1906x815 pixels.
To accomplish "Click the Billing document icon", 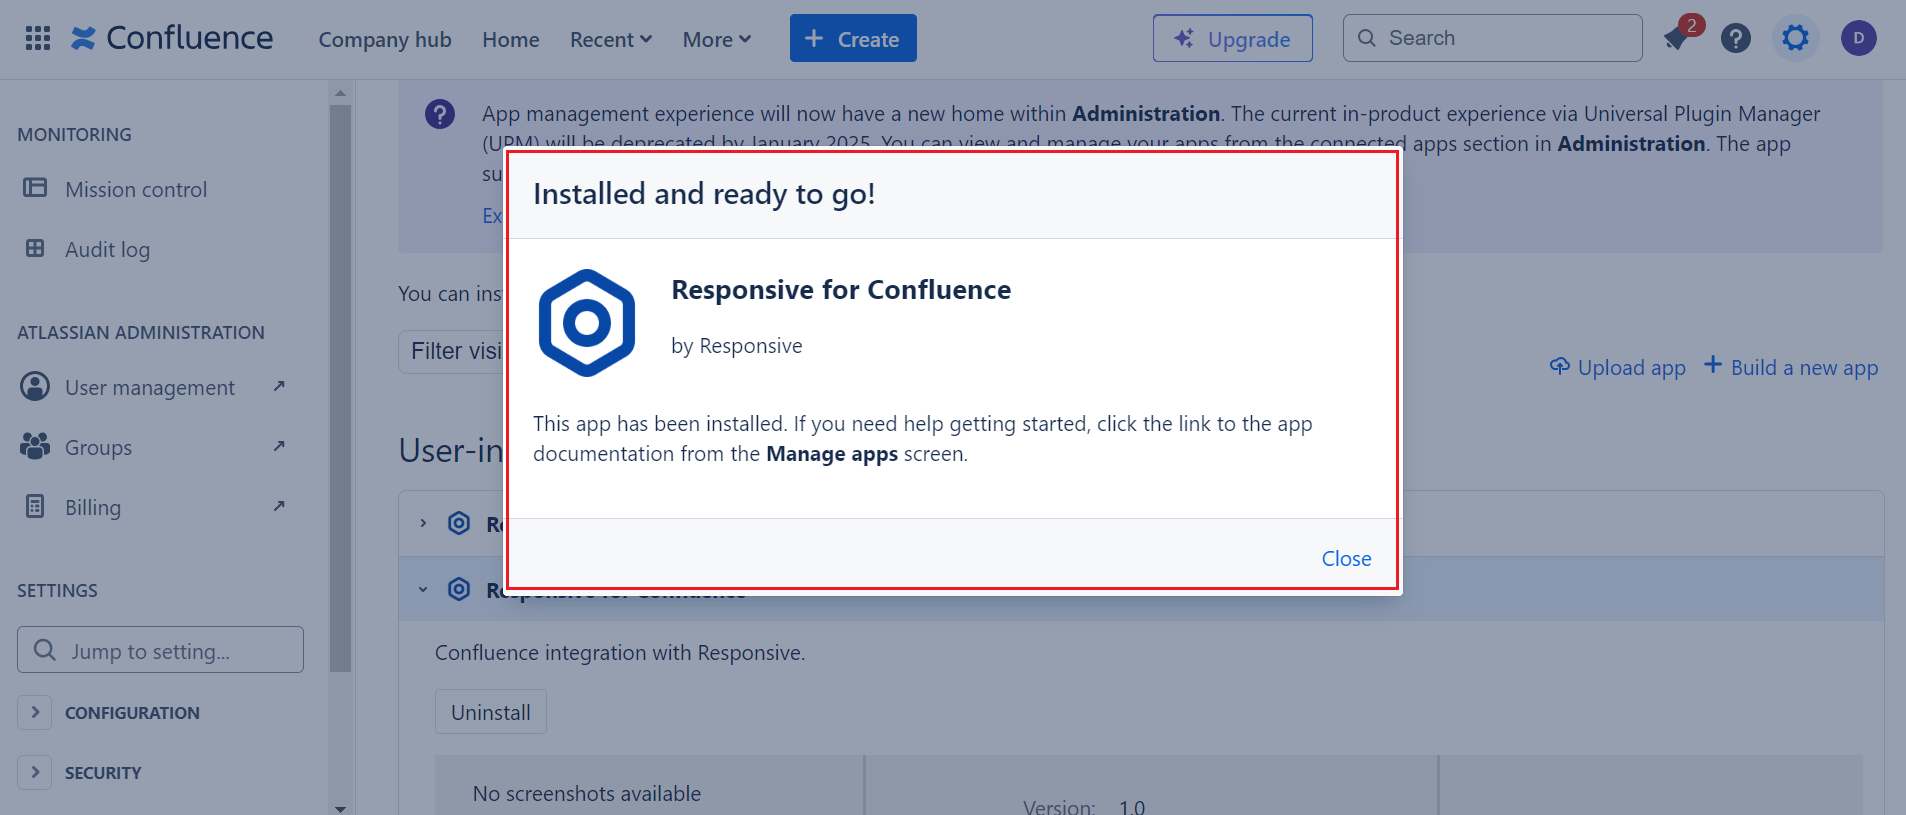I will pyautogui.click(x=35, y=507).
